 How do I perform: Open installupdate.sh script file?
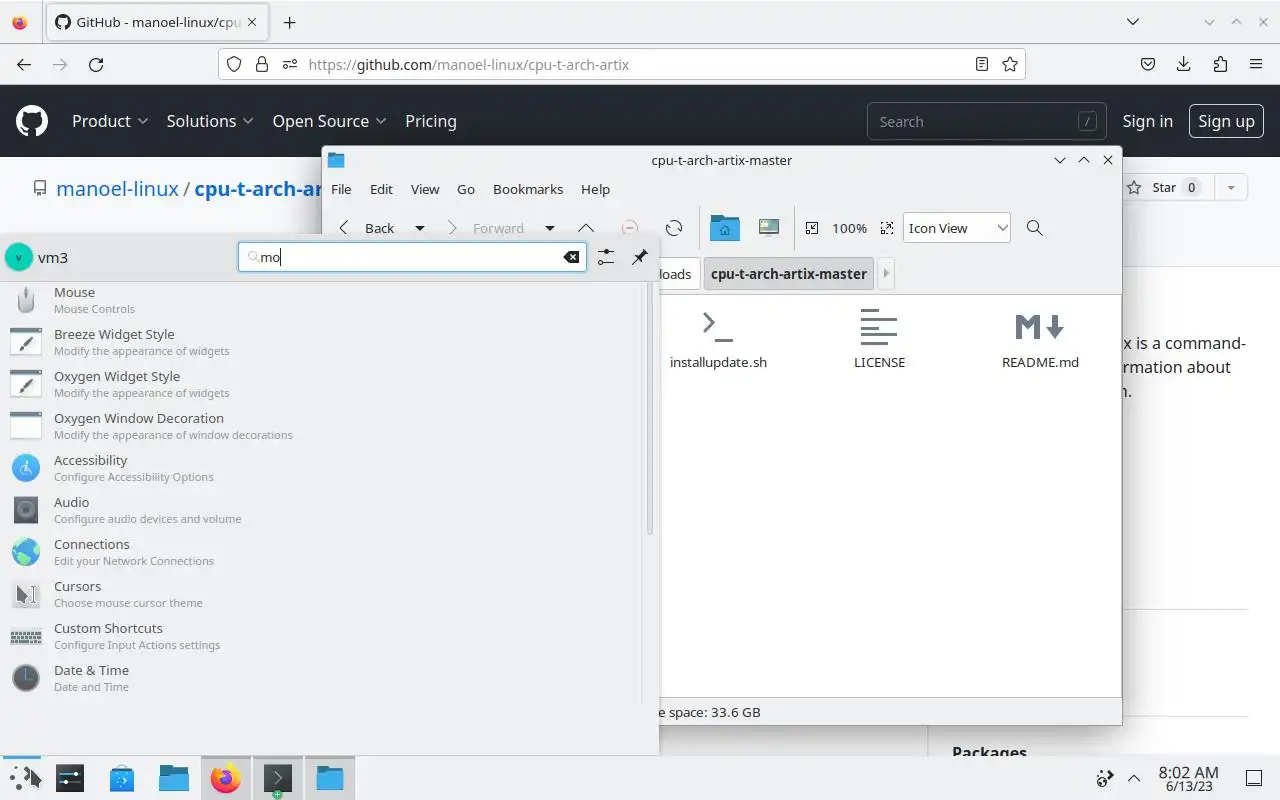(718, 339)
